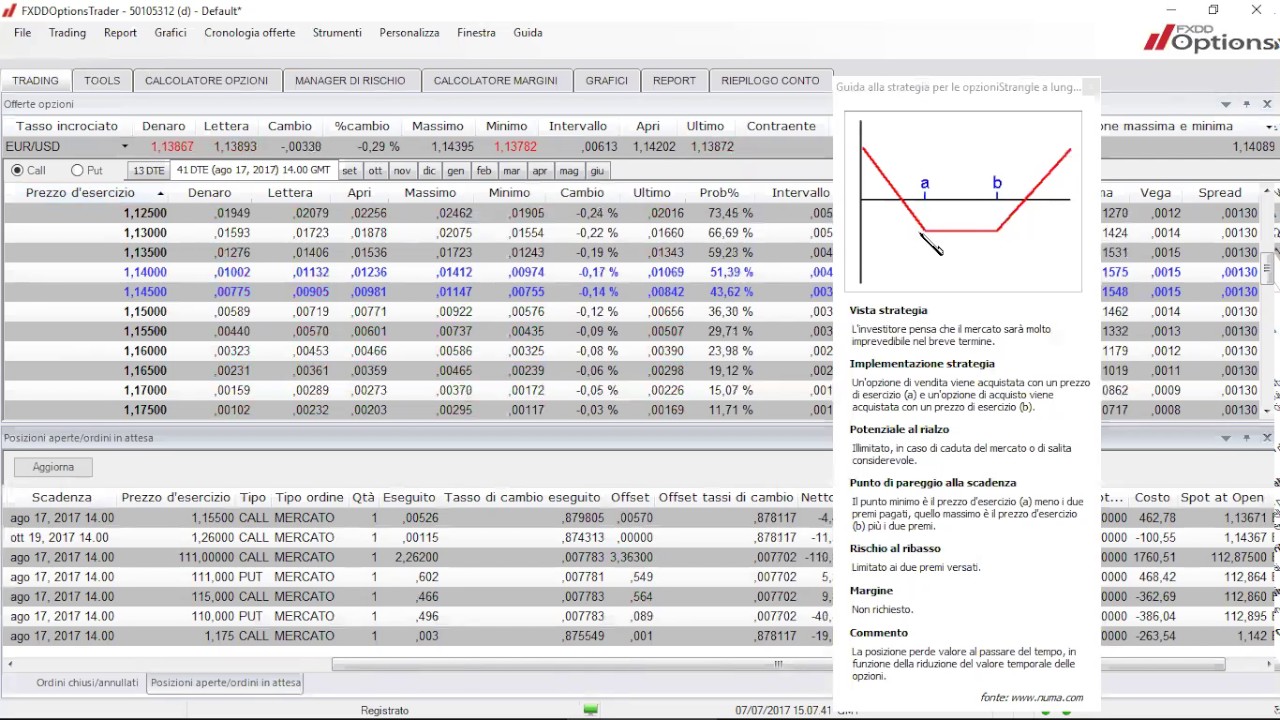Click the options table scroll-up arrow
The width and height of the screenshot is (1280, 720).
pos(1267,192)
